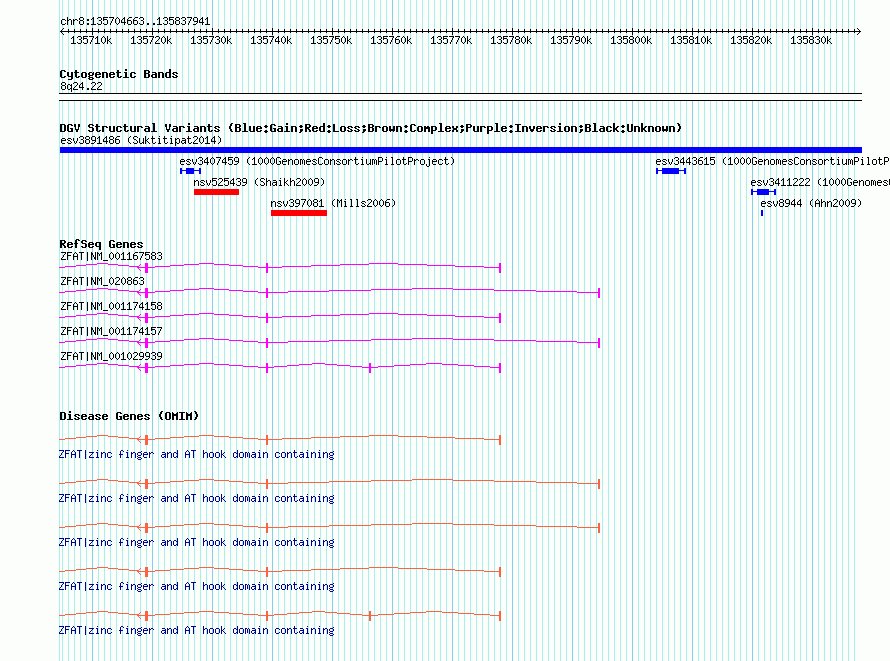The image size is (890, 661).
Task: Select ZFAT|NM_001174158 transcript label
Action: (x=111, y=306)
